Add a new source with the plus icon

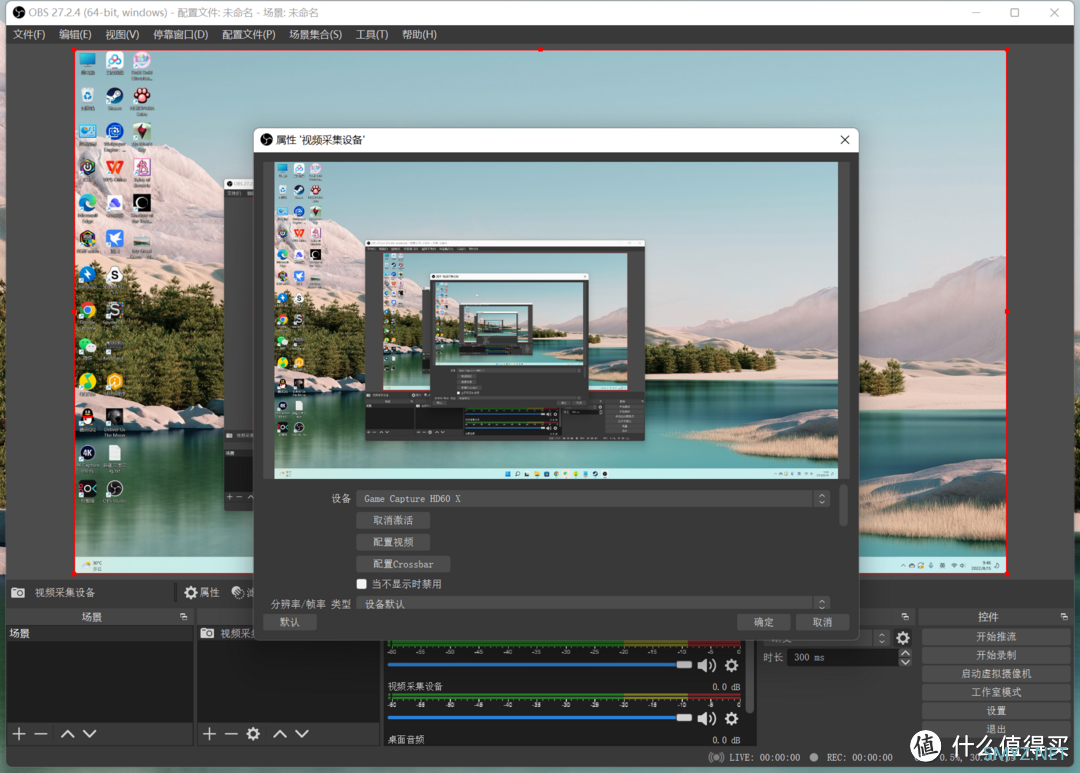[x=209, y=734]
